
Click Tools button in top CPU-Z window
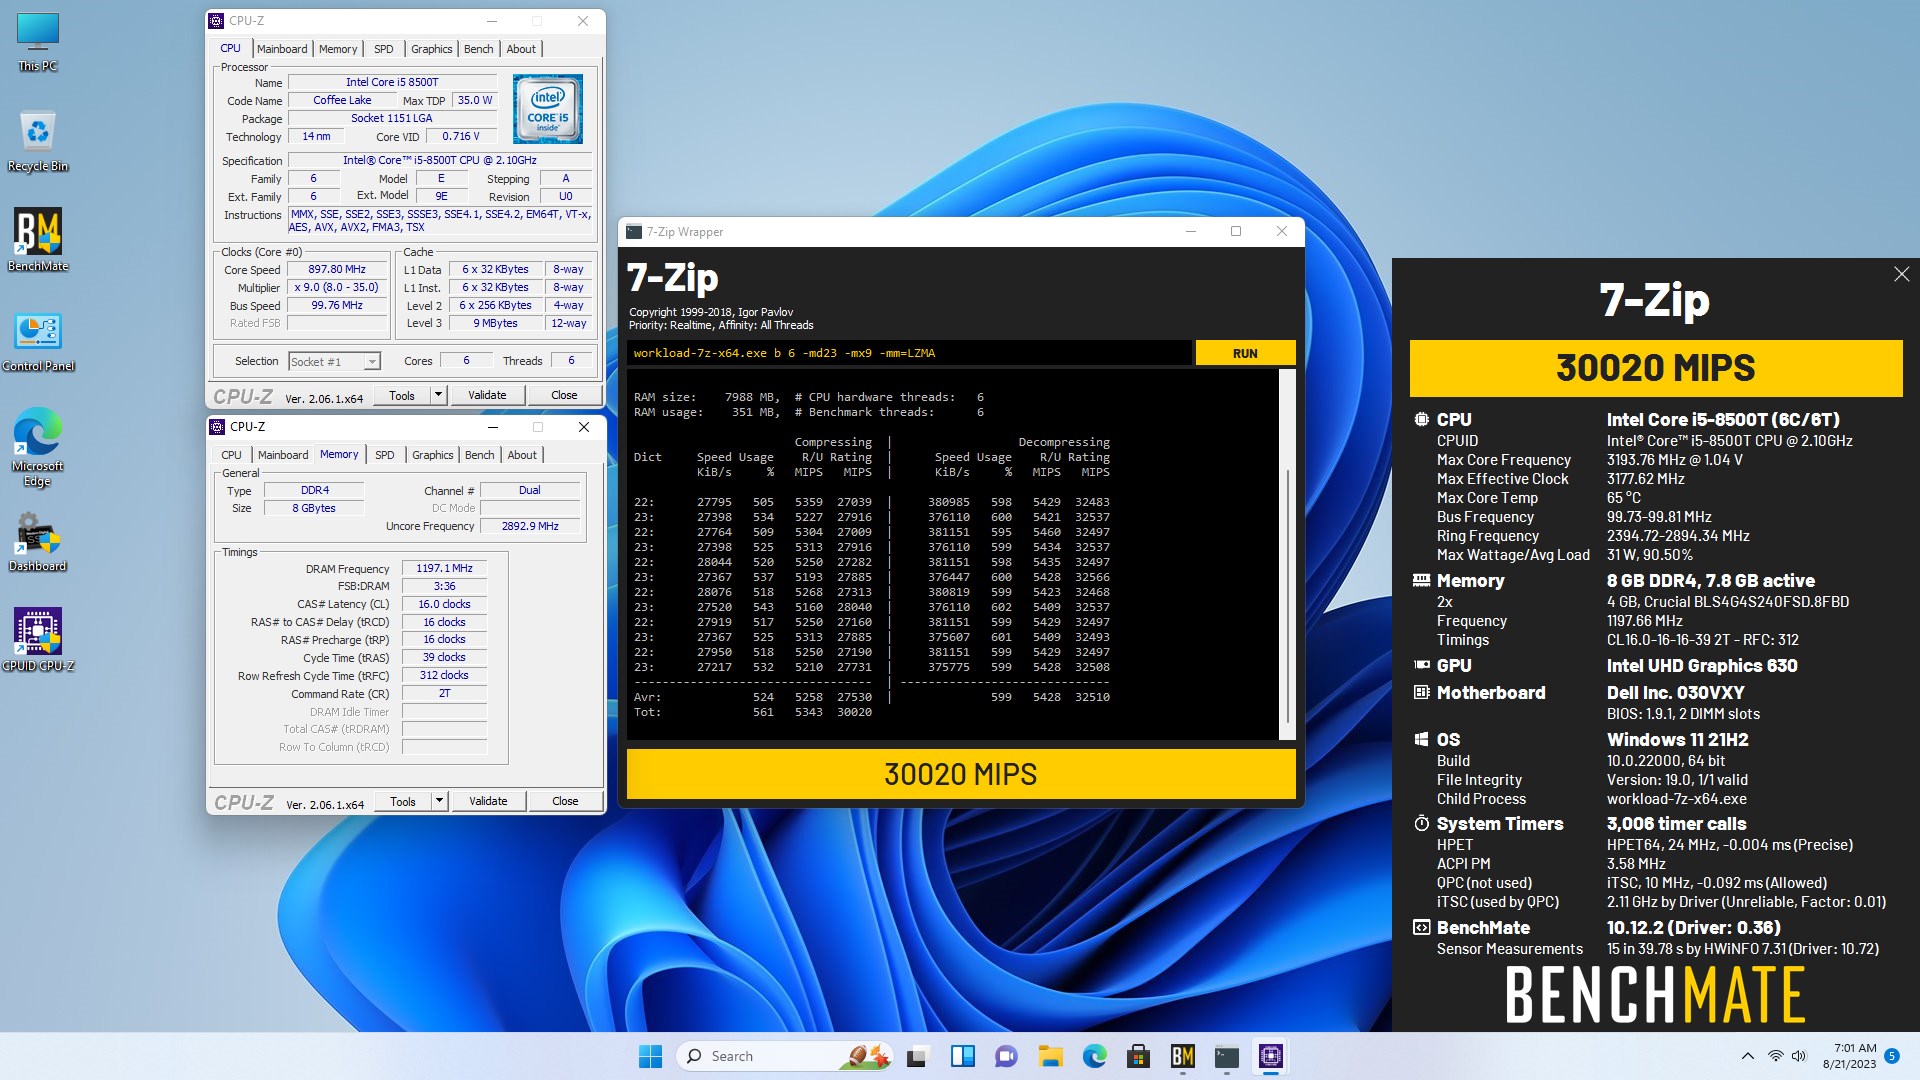click(402, 395)
